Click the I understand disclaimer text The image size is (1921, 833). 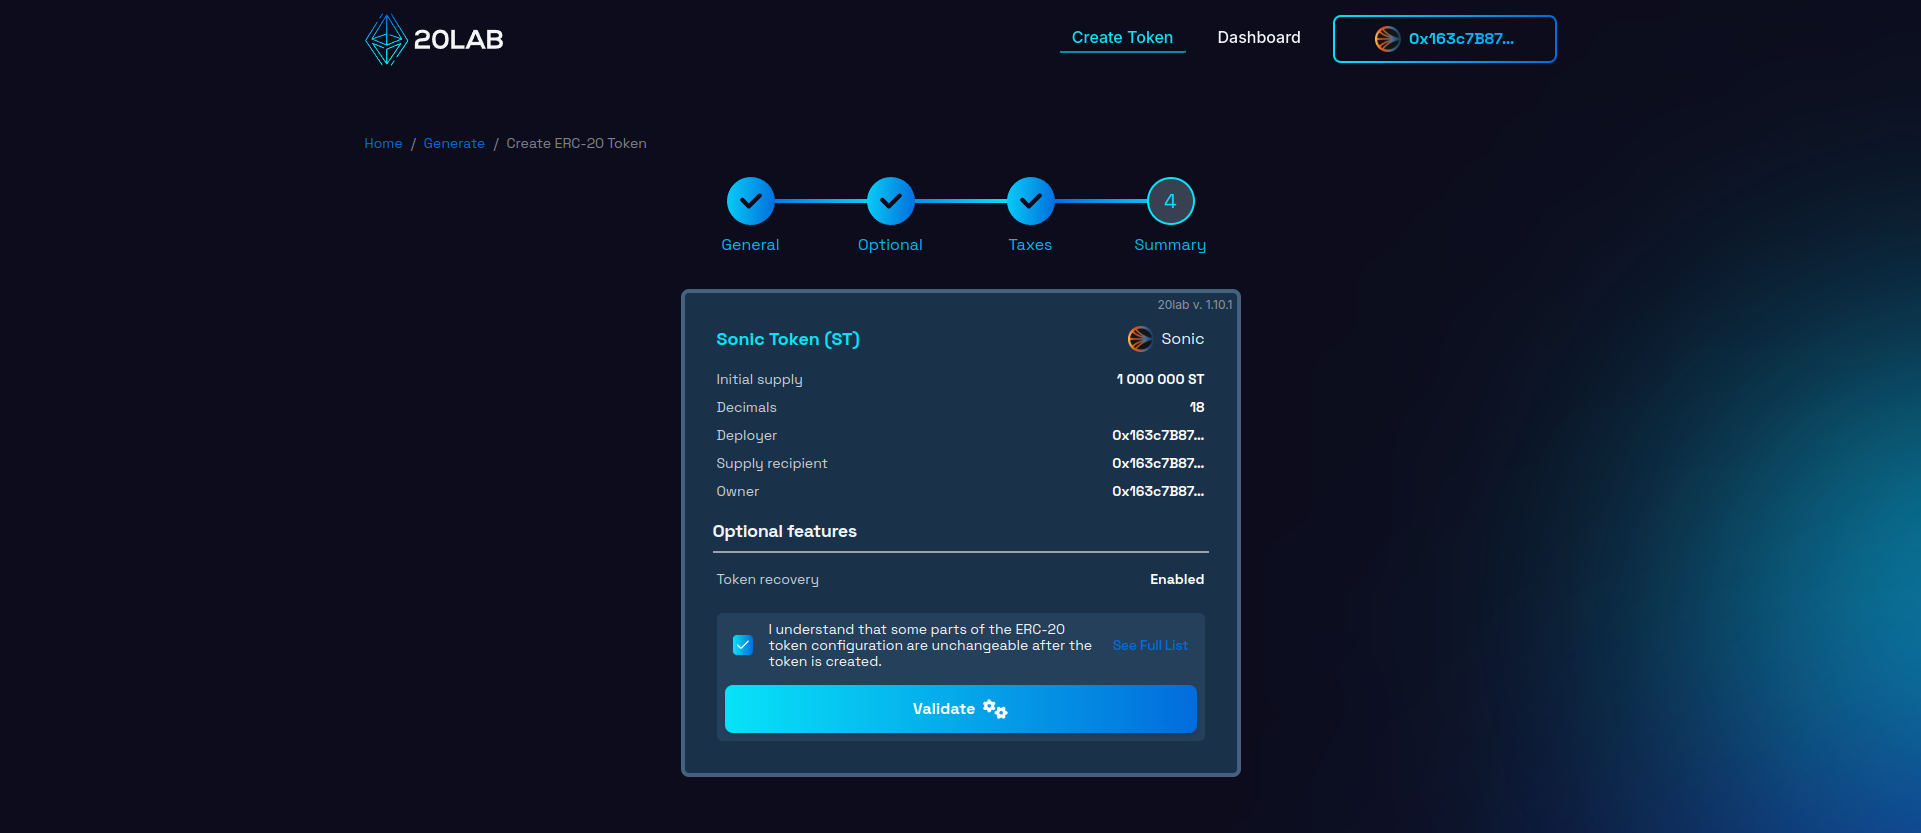coord(930,645)
